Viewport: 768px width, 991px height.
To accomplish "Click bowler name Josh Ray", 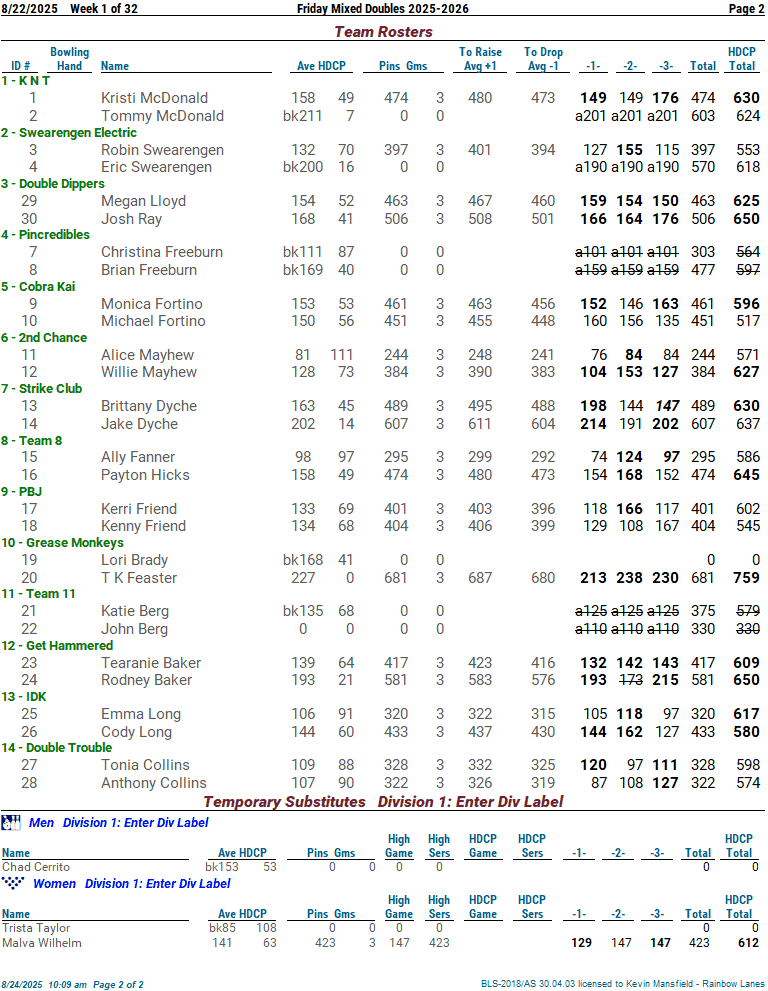I will coord(131,219).
